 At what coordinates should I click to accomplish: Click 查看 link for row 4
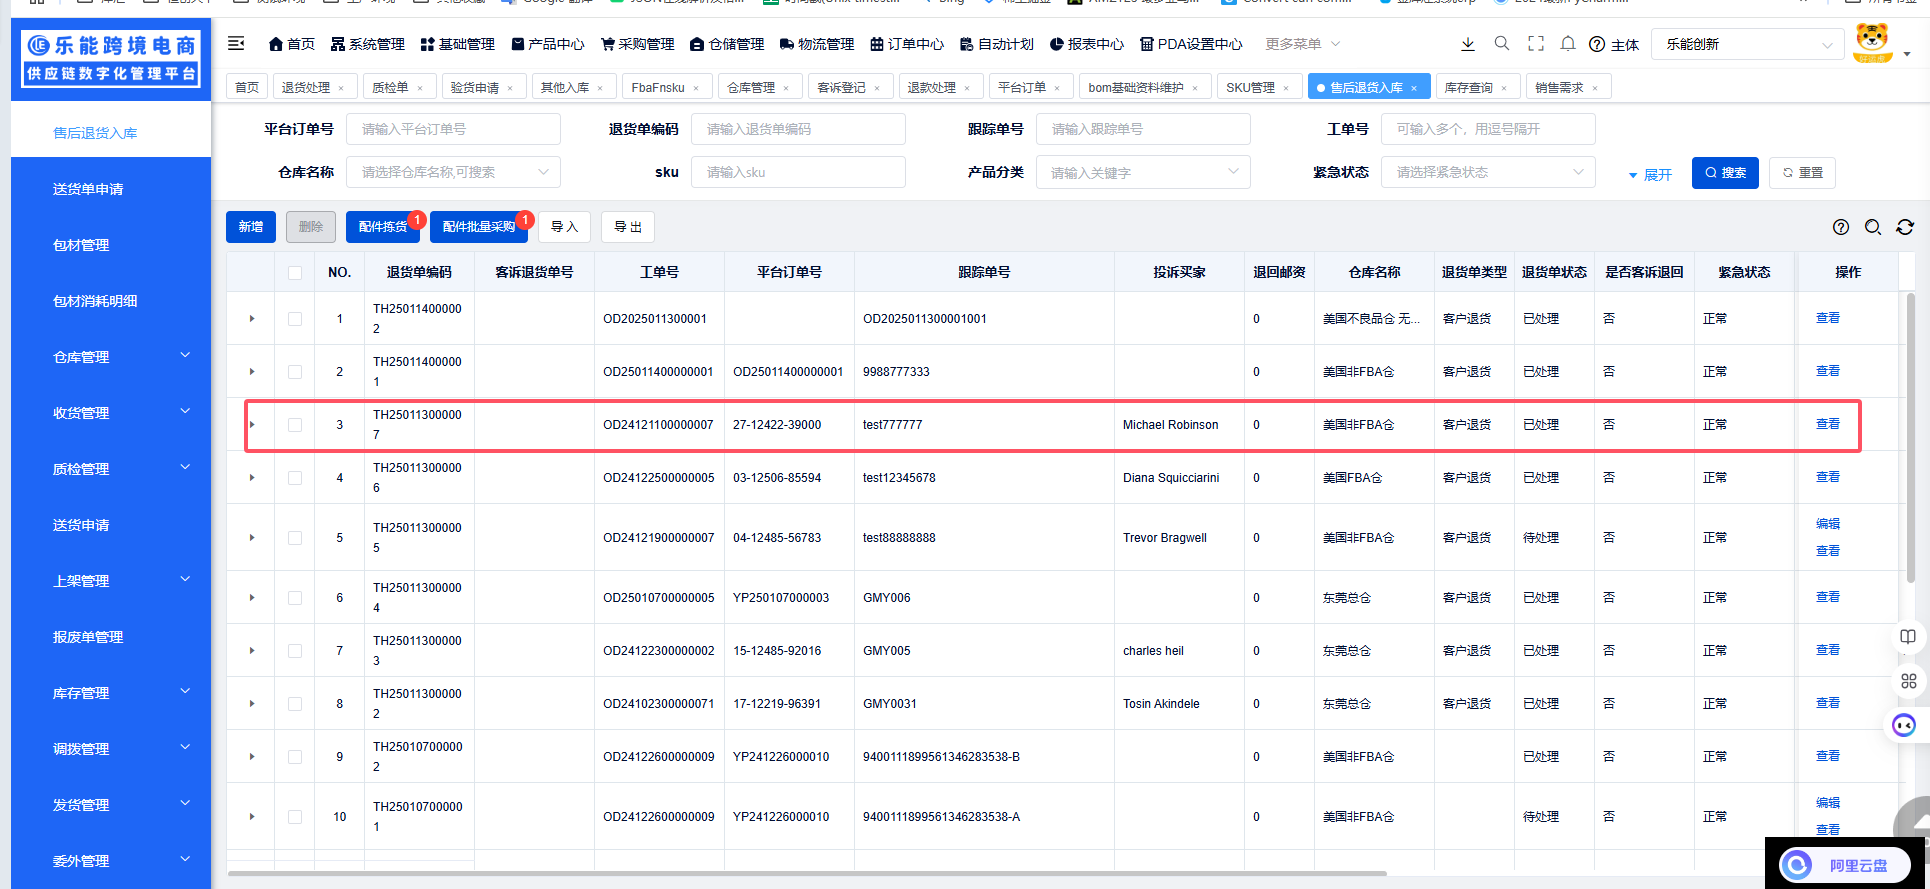[1827, 477]
